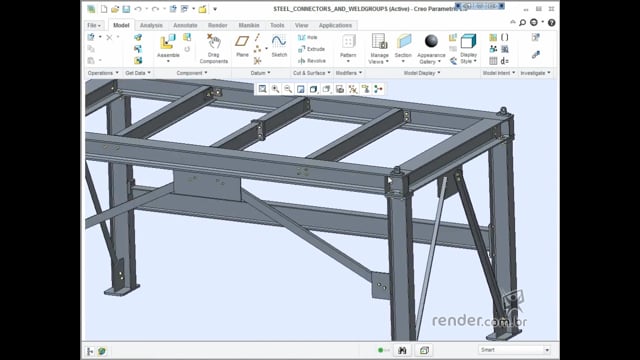The image size is (640, 360).
Task: Click the Find binoculars icon
Action: point(402,351)
